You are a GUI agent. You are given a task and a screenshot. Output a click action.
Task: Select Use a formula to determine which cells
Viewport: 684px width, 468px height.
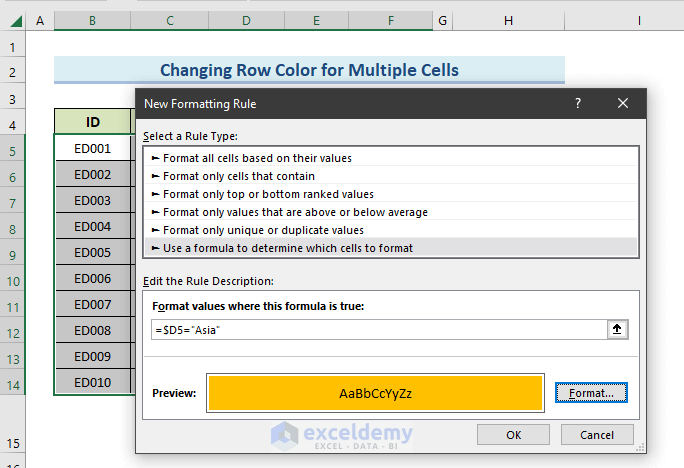390,248
